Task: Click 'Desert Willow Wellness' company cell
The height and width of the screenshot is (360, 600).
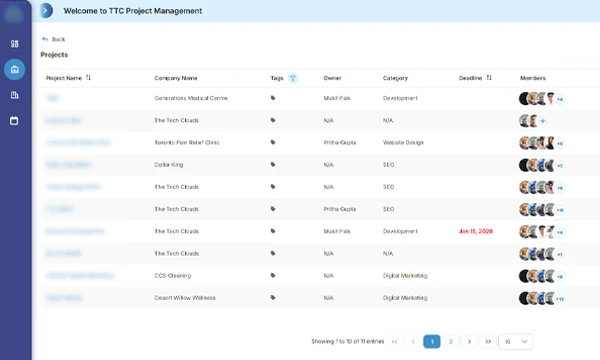Action: coord(185,298)
